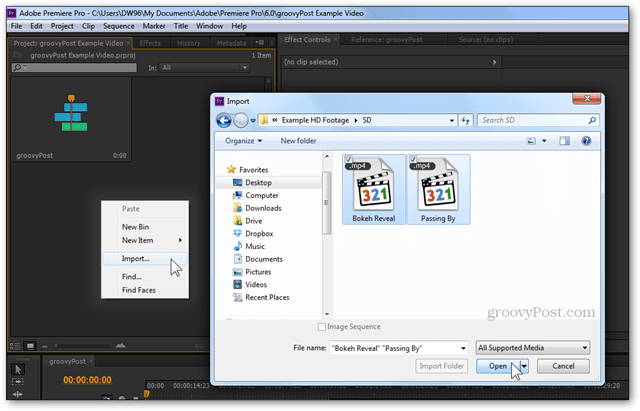Adjust the project panel thumbnail zoom slider
The image size is (640, 411).
tap(56, 346)
